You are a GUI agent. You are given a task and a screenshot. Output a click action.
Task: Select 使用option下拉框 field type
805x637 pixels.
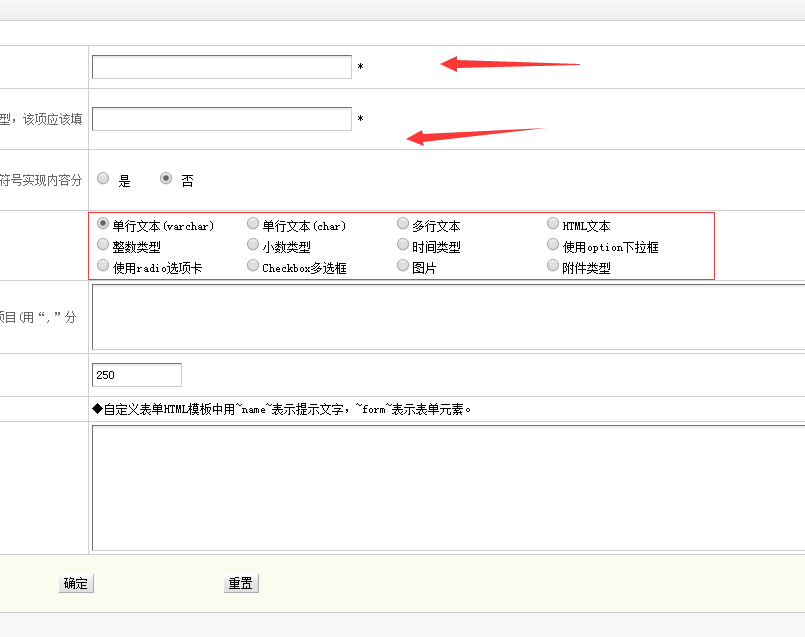(553, 245)
